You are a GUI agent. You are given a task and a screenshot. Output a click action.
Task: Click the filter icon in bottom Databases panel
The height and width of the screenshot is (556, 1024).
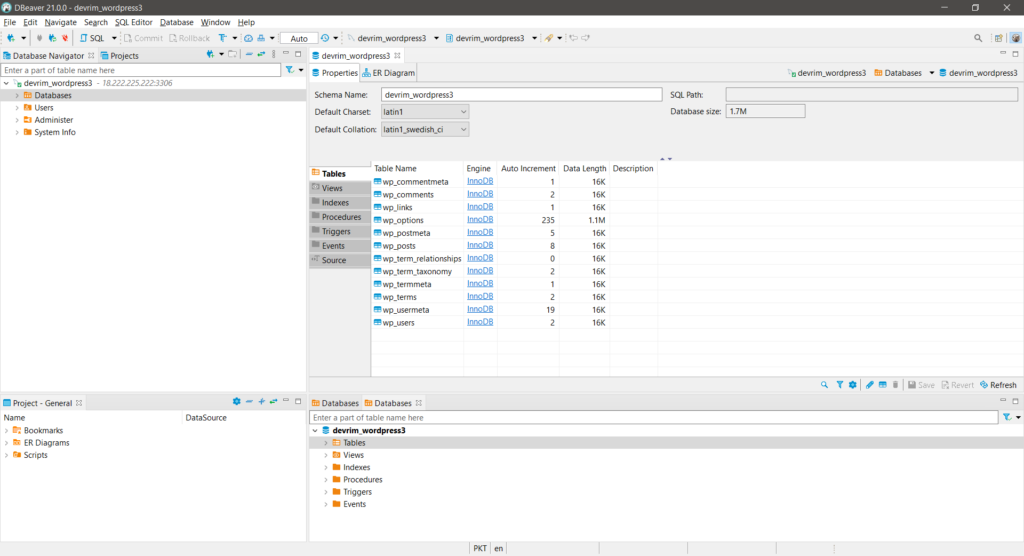point(1007,417)
